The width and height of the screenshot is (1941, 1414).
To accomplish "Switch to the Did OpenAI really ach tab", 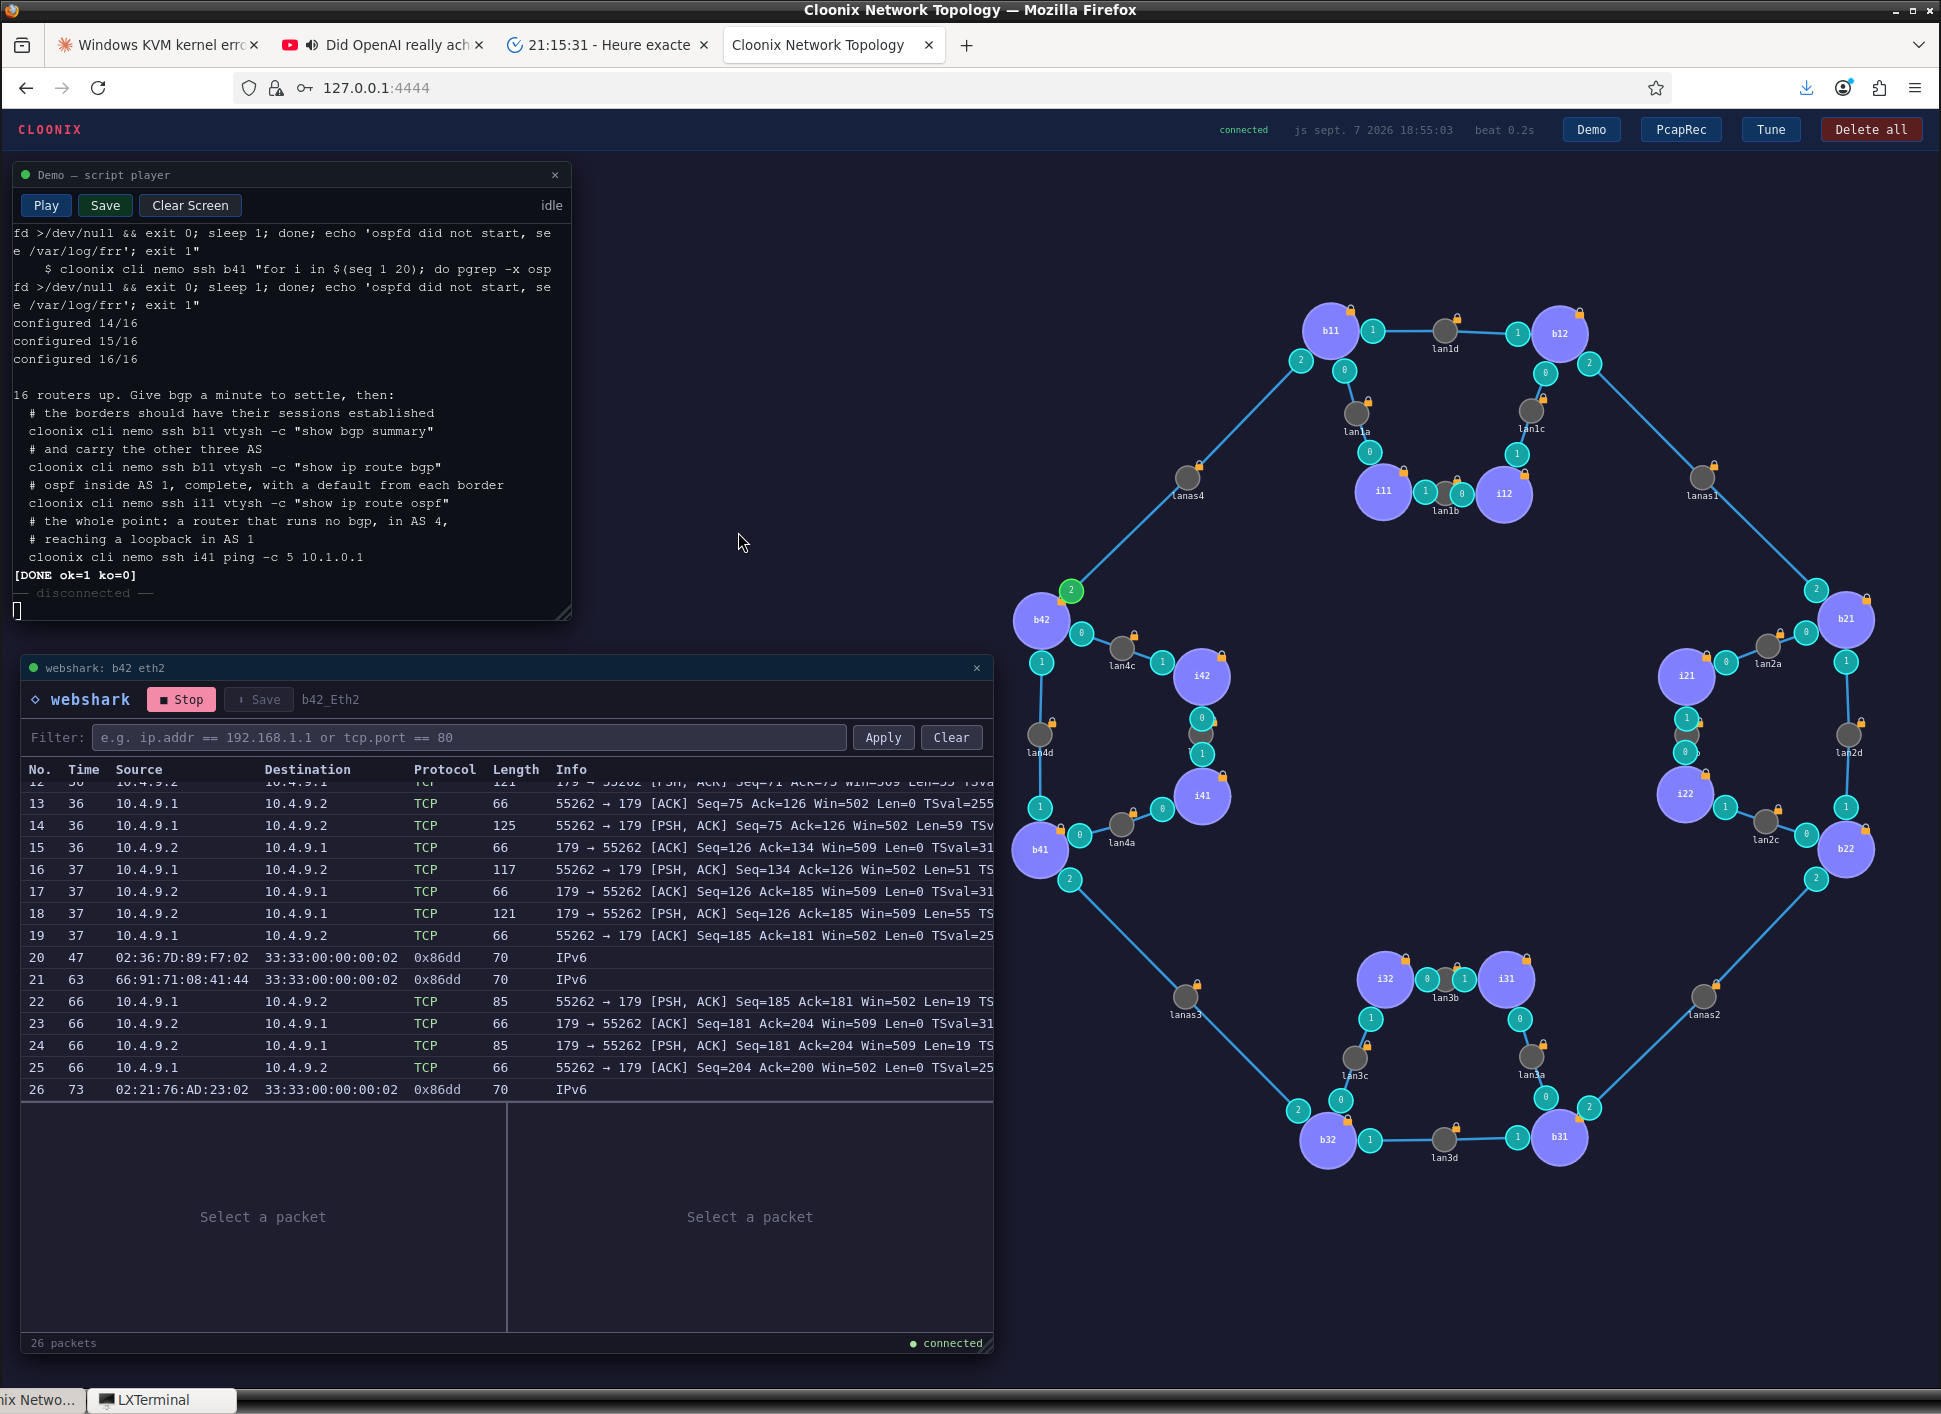I will (384, 45).
